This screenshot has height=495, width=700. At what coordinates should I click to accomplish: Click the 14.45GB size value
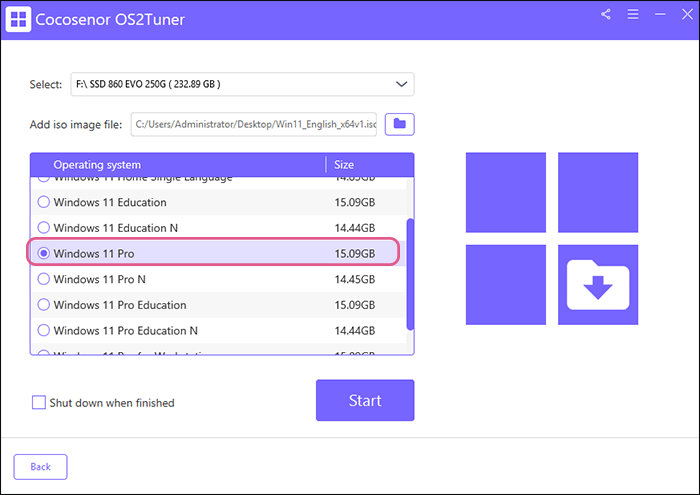point(355,279)
